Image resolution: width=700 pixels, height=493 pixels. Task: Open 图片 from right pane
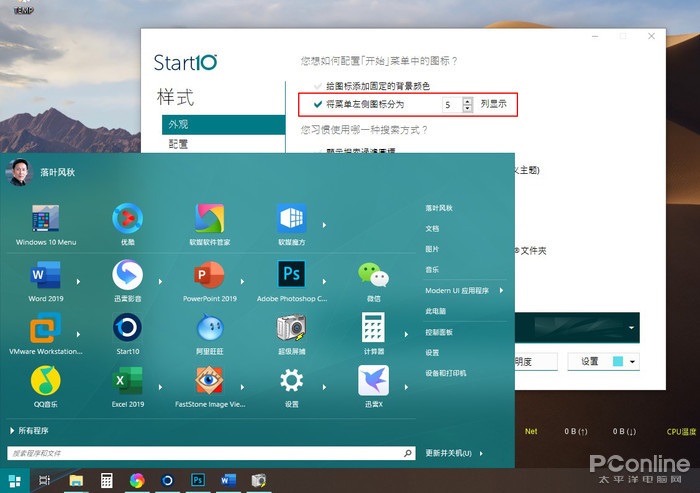[432, 249]
